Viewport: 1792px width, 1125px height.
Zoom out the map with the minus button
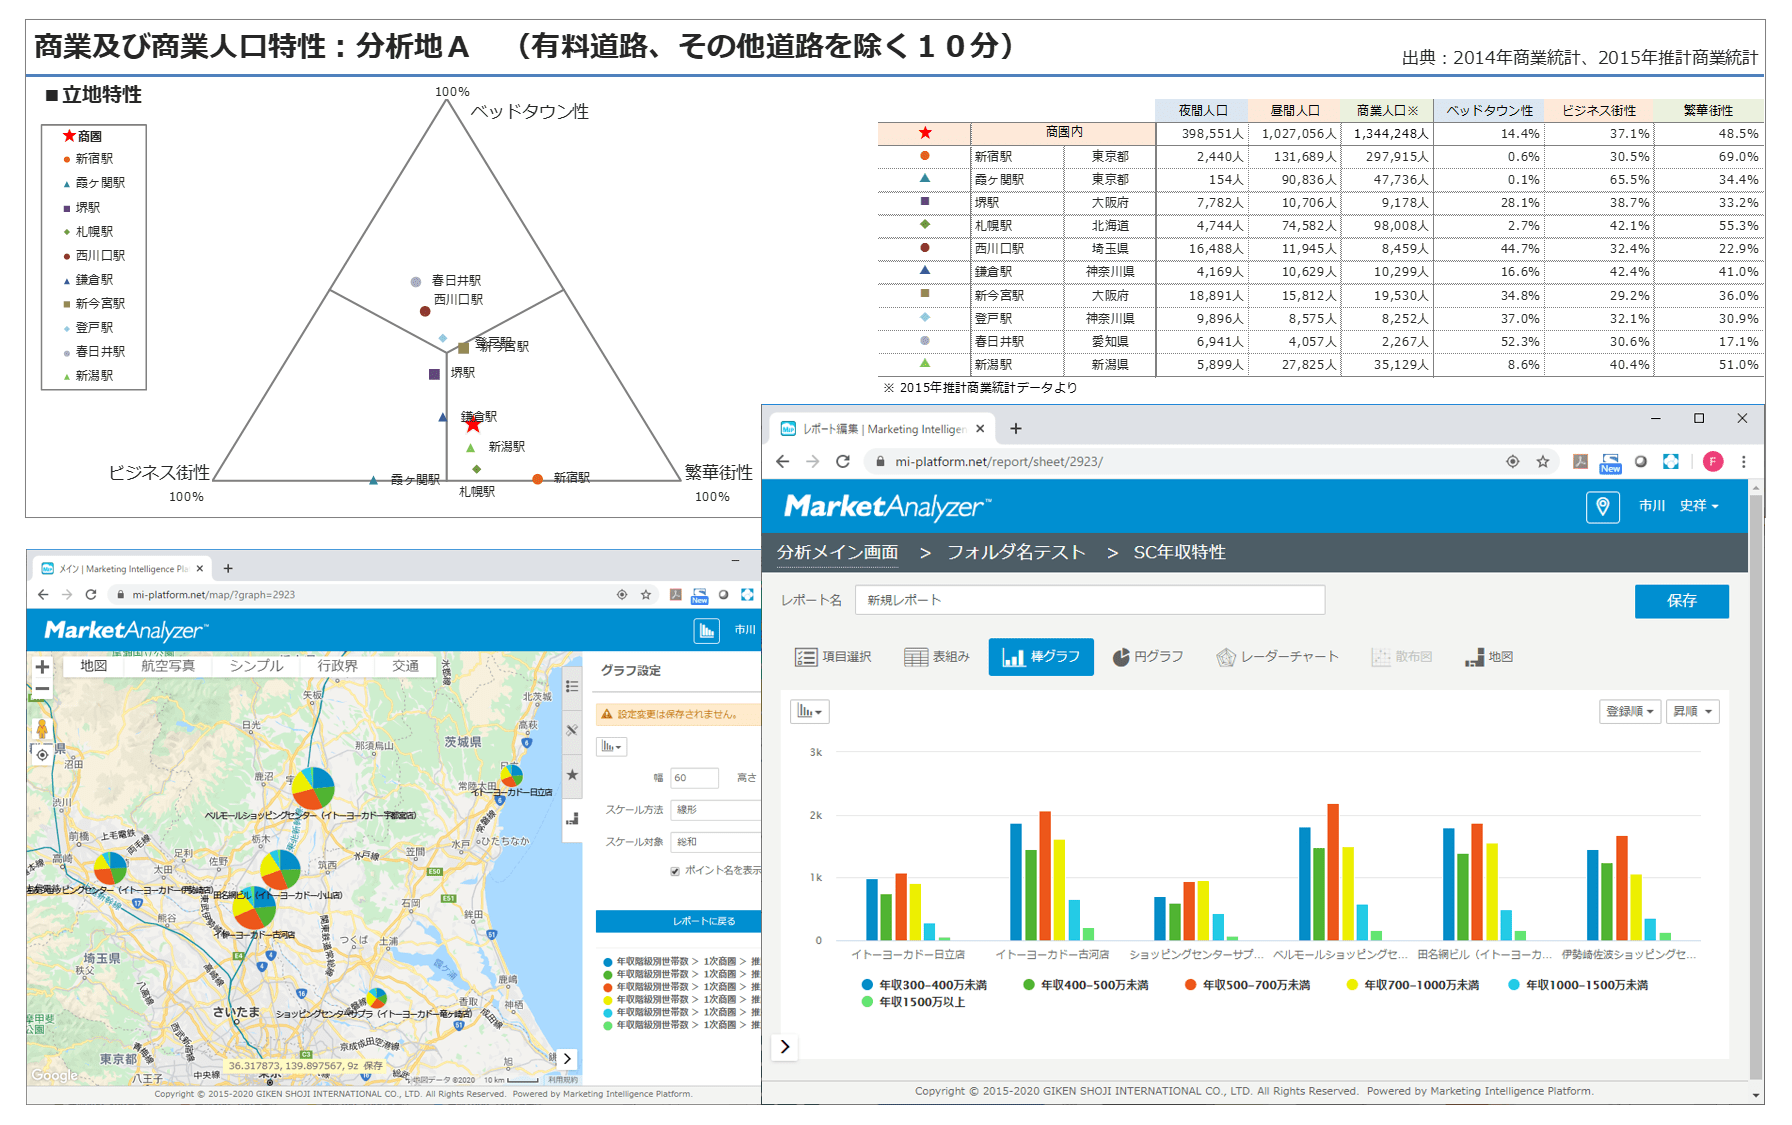pyautogui.click(x=42, y=689)
